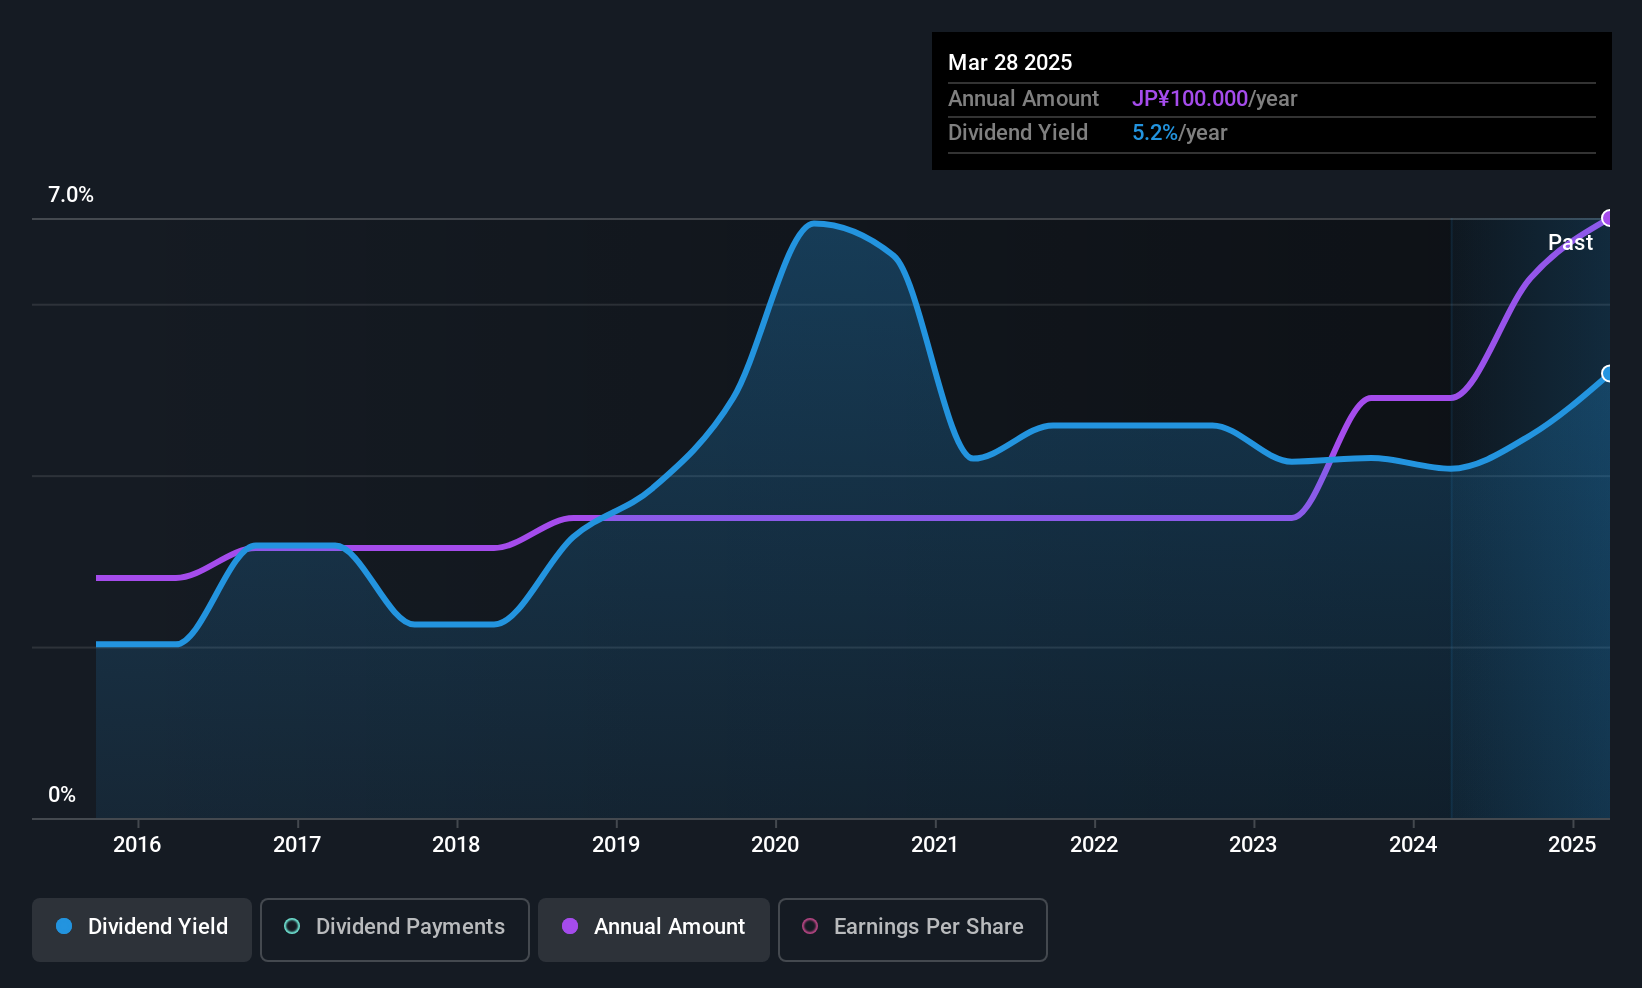The image size is (1642, 988).
Task: Enable the Earnings Per Share series
Action: (913, 929)
